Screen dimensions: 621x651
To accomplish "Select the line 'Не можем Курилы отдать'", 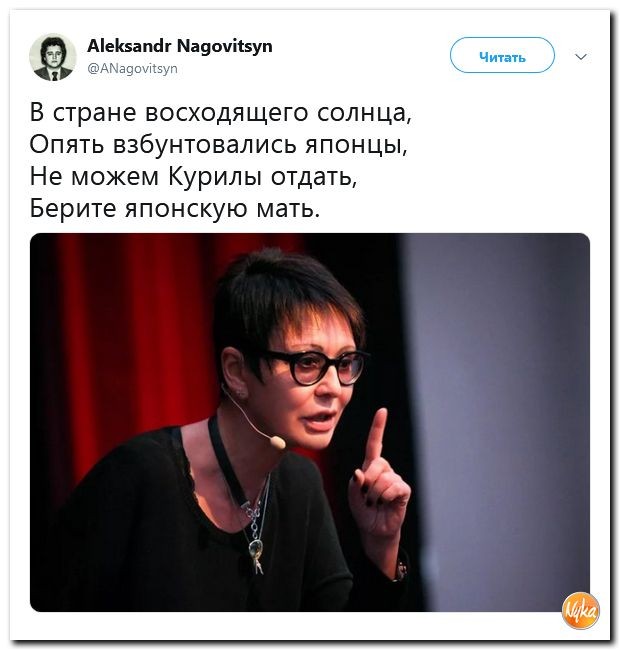I will point(193,176).
